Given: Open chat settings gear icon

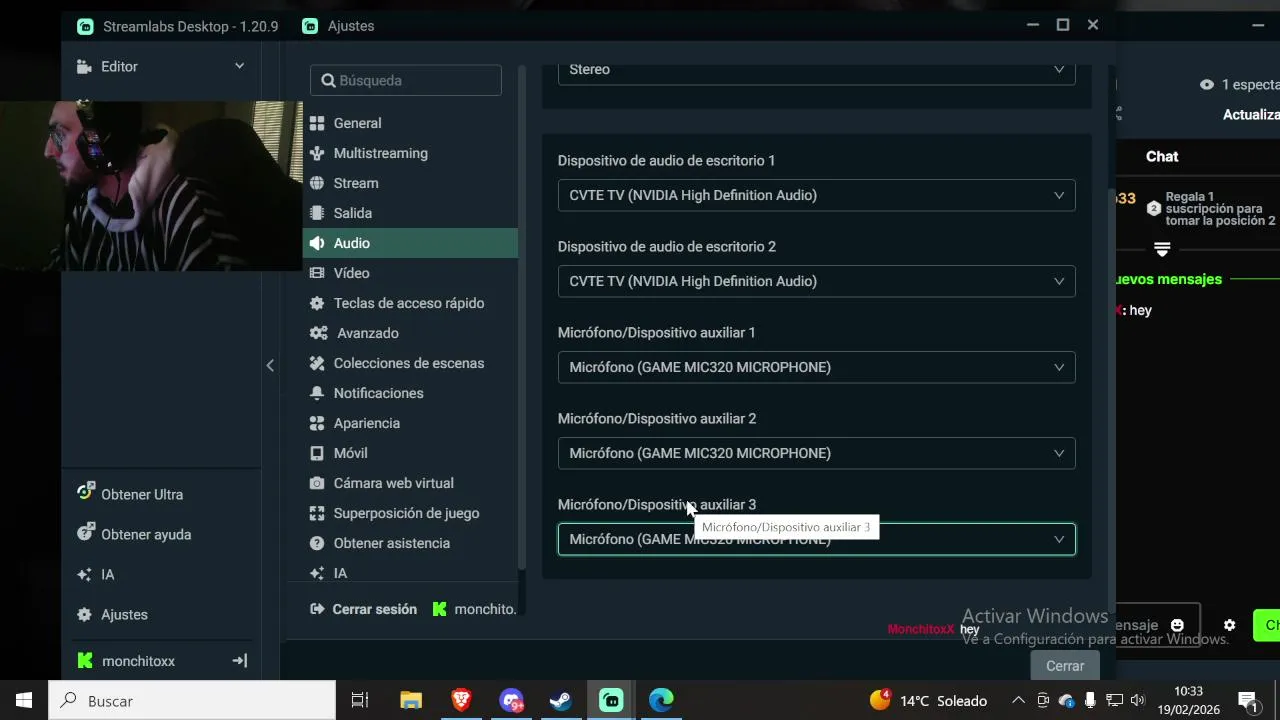Looking at the screenshot, I should 1229,625.
